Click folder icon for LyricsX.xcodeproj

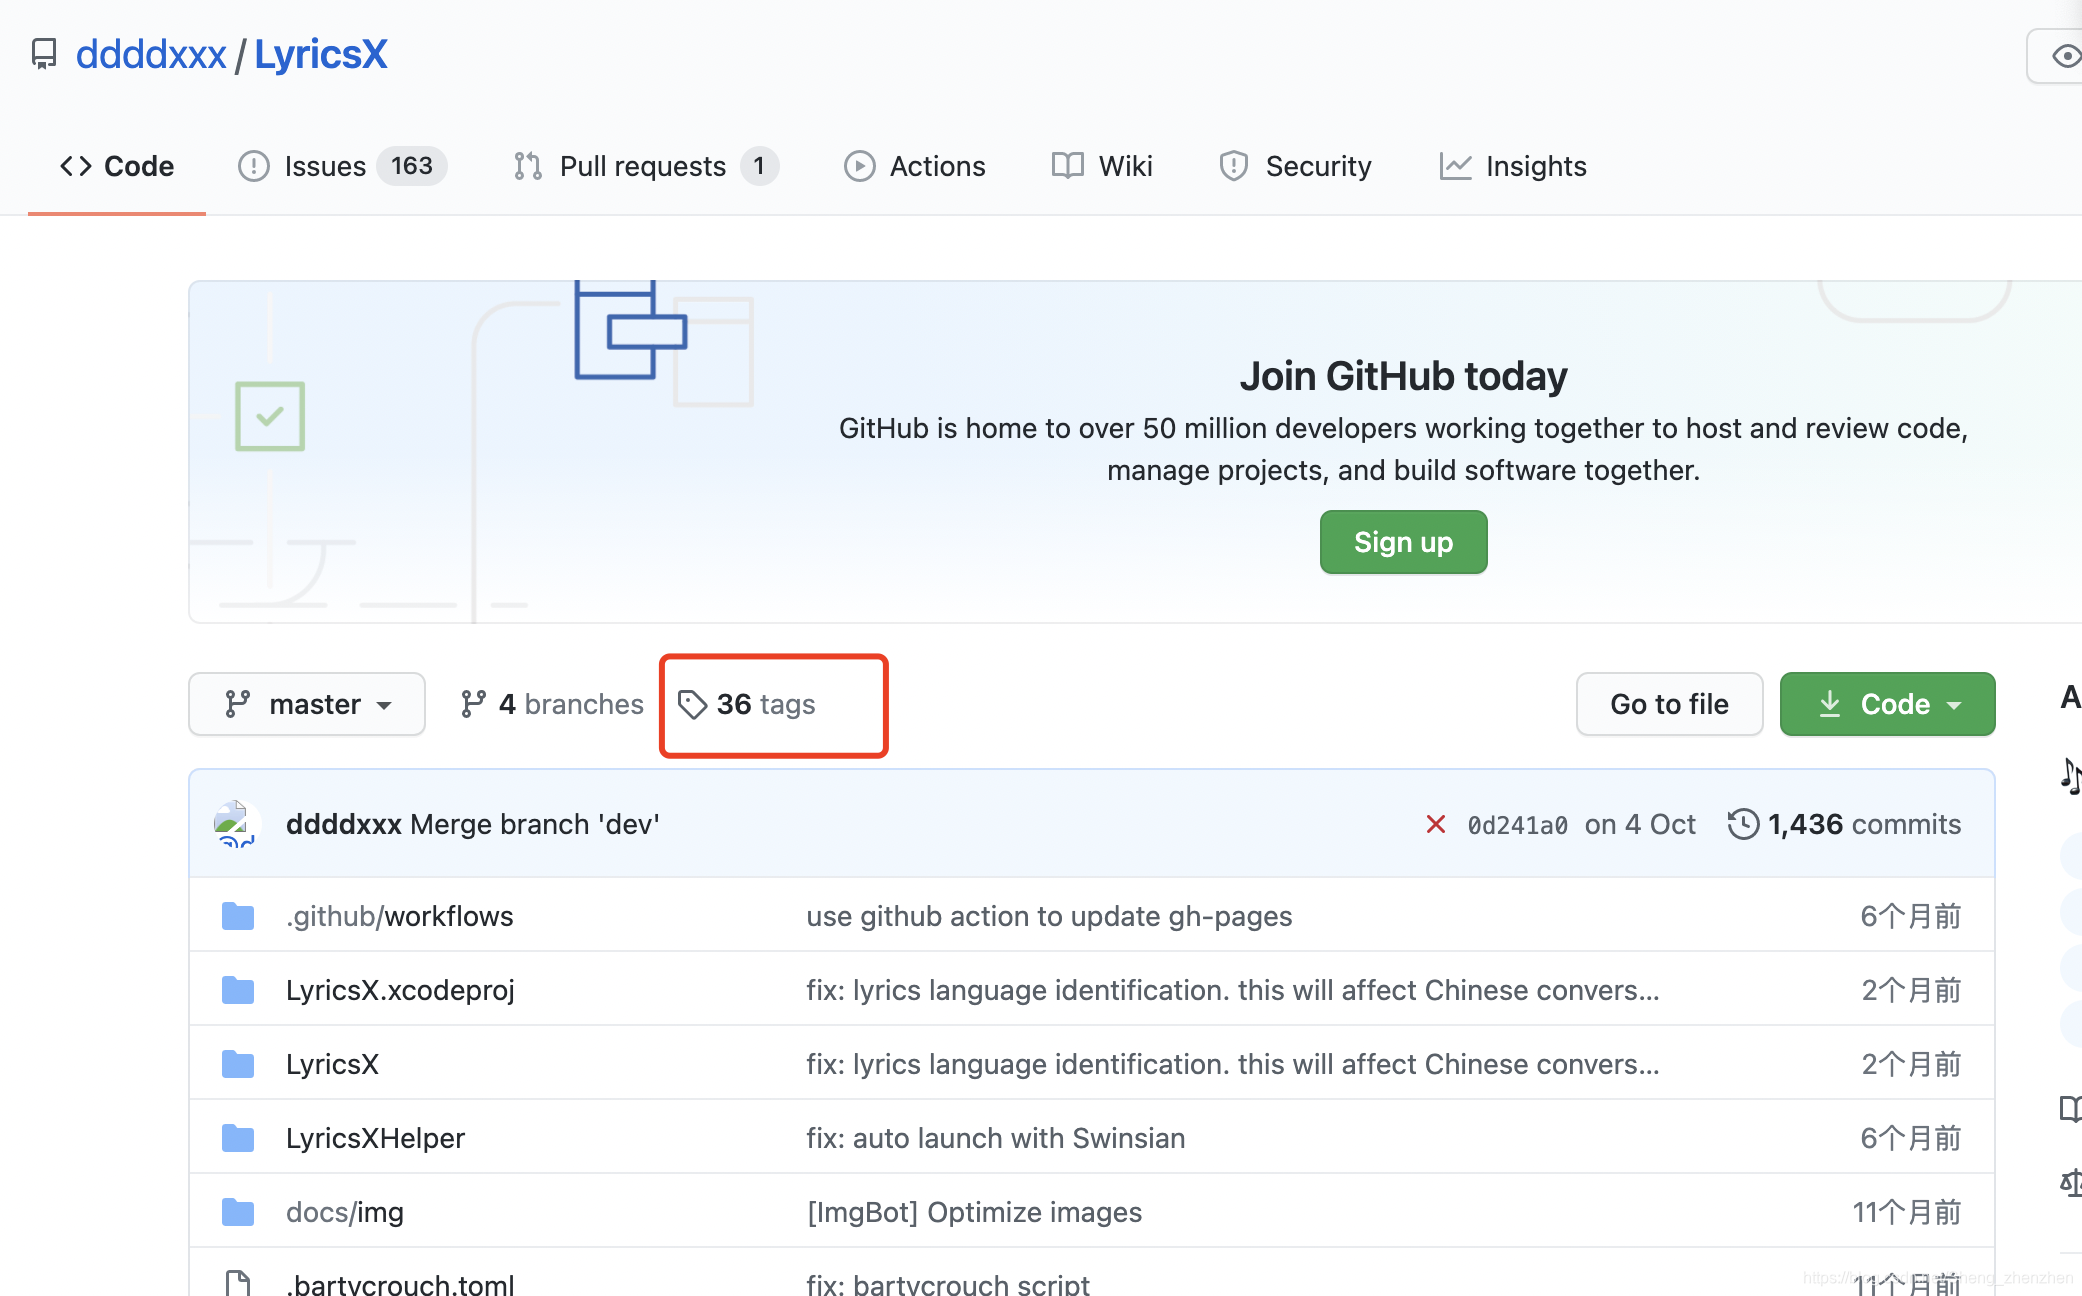(238, 990)
